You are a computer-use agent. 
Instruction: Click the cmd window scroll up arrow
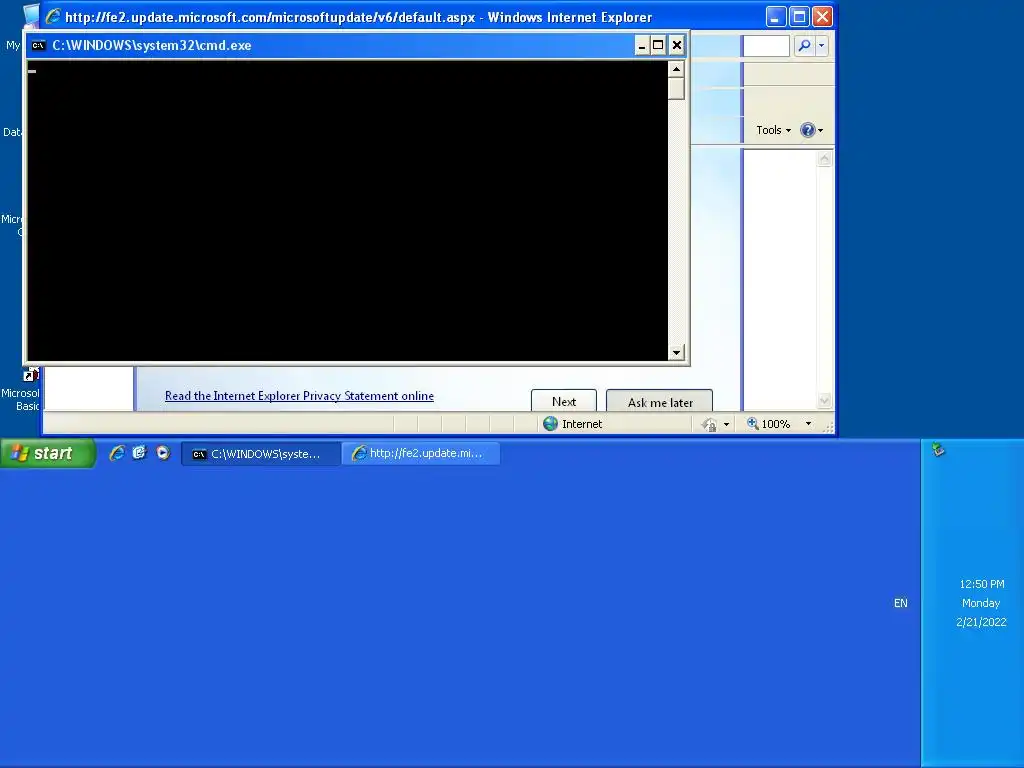point(676,69)
